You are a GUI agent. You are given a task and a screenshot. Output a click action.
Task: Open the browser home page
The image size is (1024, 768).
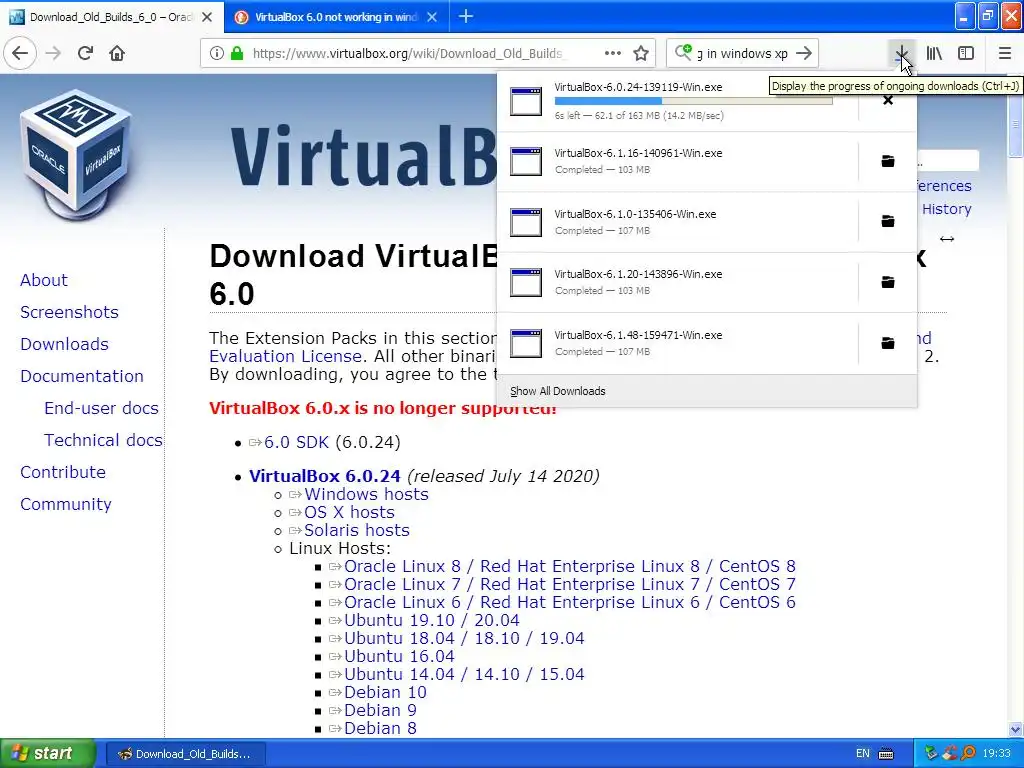tap(117, 53)
